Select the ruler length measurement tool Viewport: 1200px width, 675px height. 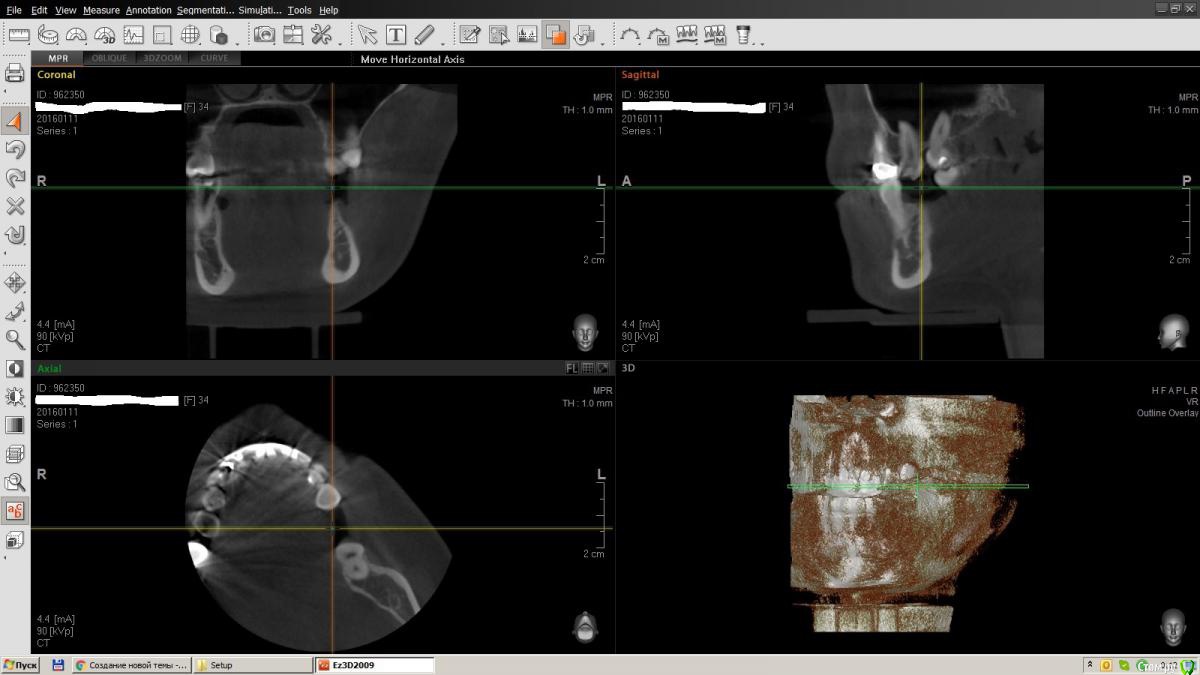click(18, 35)
